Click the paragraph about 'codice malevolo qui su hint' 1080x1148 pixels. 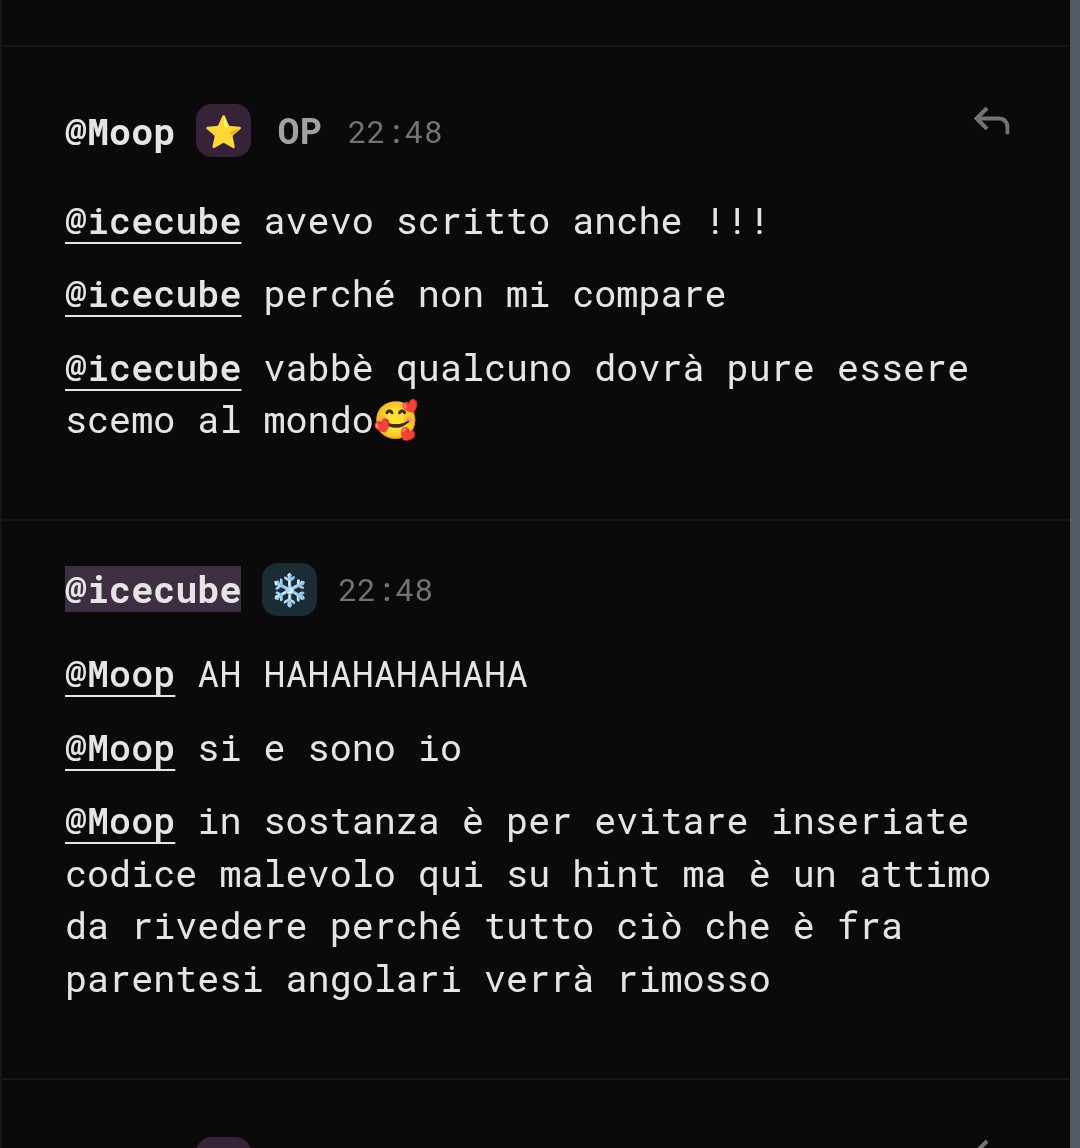coord(527,901)
